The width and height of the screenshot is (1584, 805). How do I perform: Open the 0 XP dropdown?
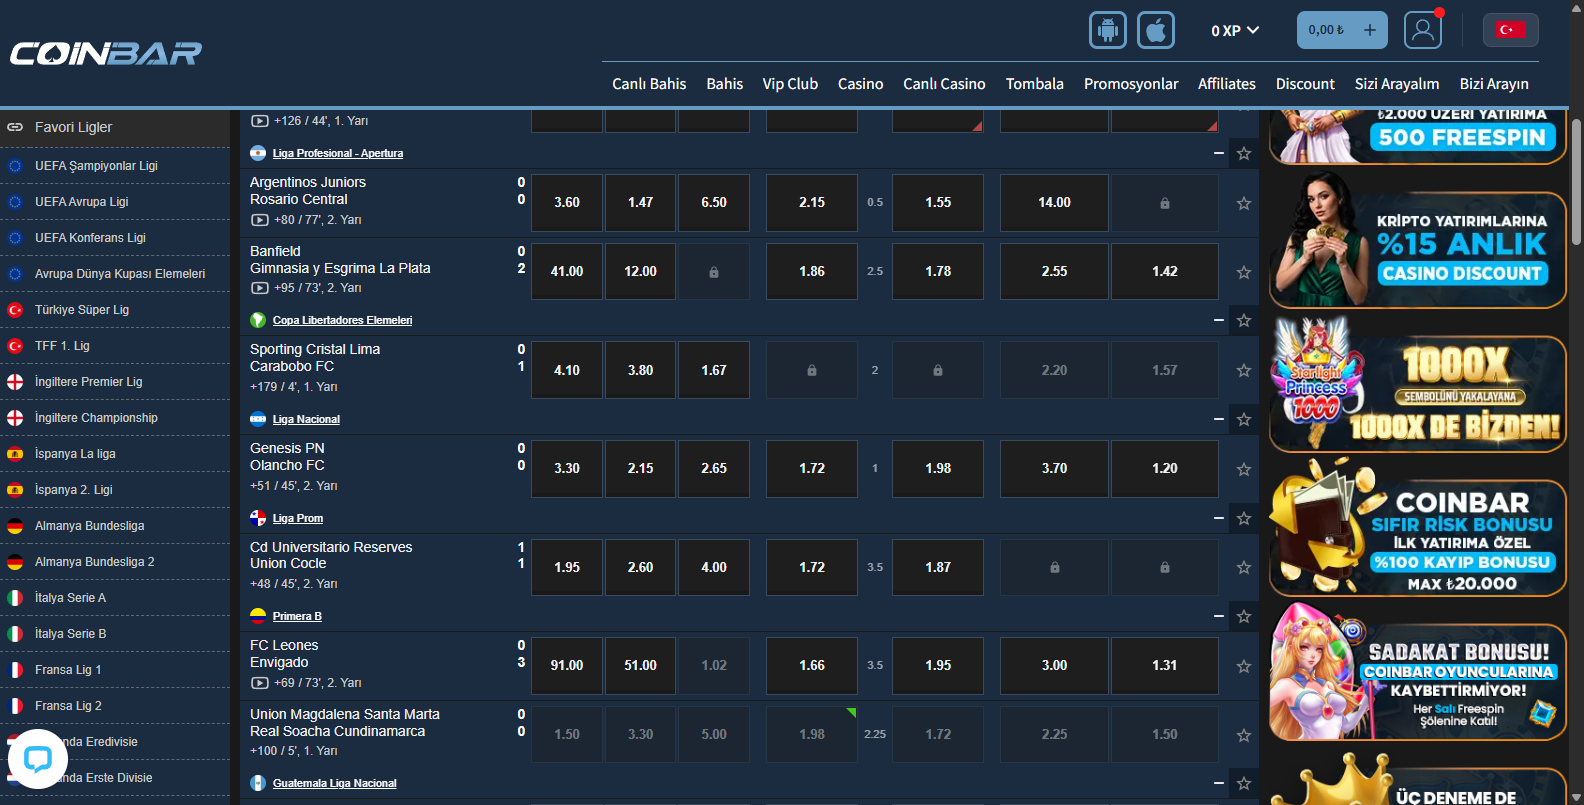1235,31
